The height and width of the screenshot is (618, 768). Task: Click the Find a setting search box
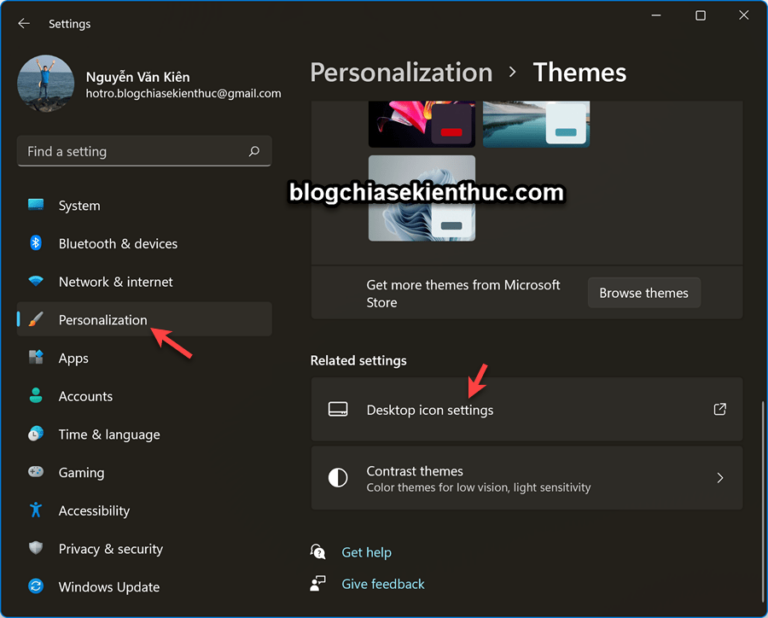[134, 152]
